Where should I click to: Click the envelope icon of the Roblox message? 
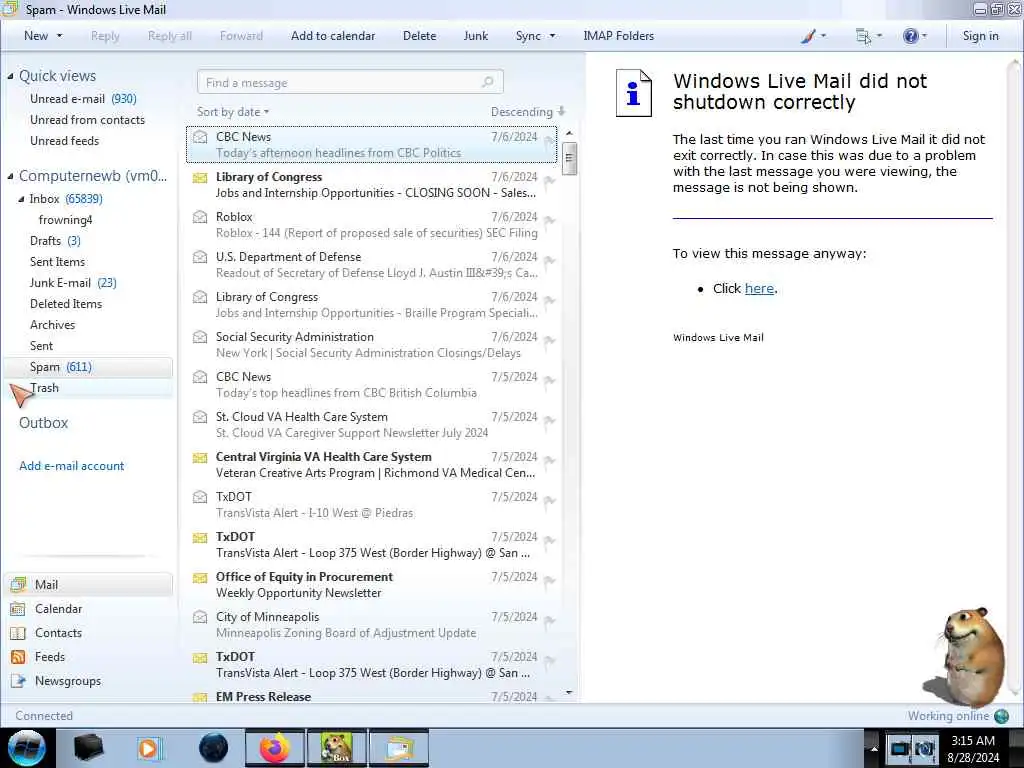click(200, 217)
